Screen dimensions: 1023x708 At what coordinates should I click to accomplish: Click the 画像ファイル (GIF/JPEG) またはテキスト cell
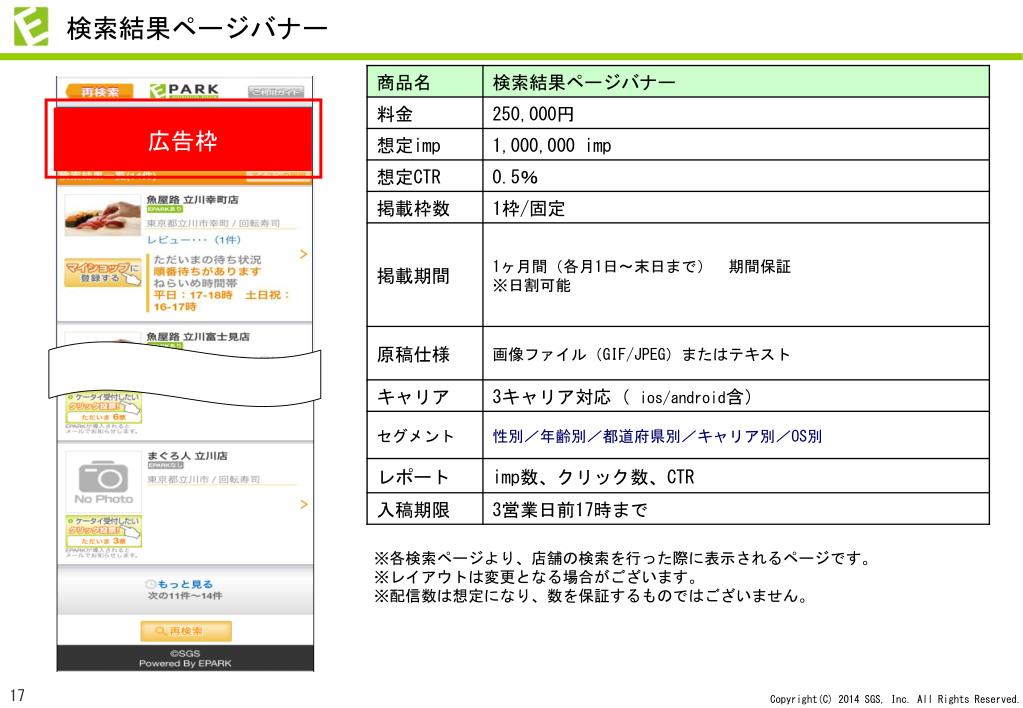pyautogui.click(x=736, y=354)
